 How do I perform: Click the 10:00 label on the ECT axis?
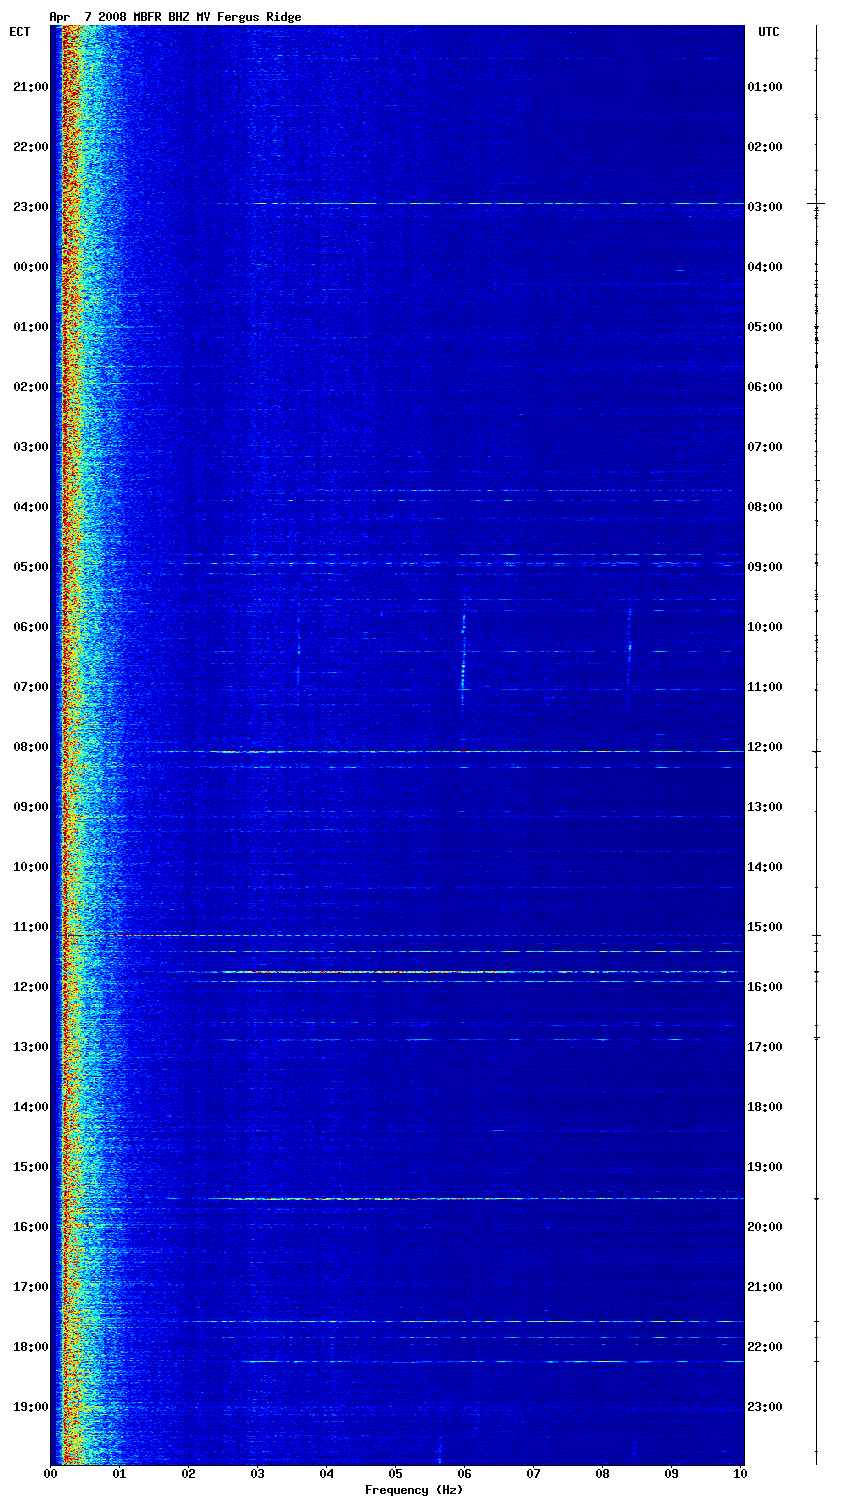(x=30, y=867)
